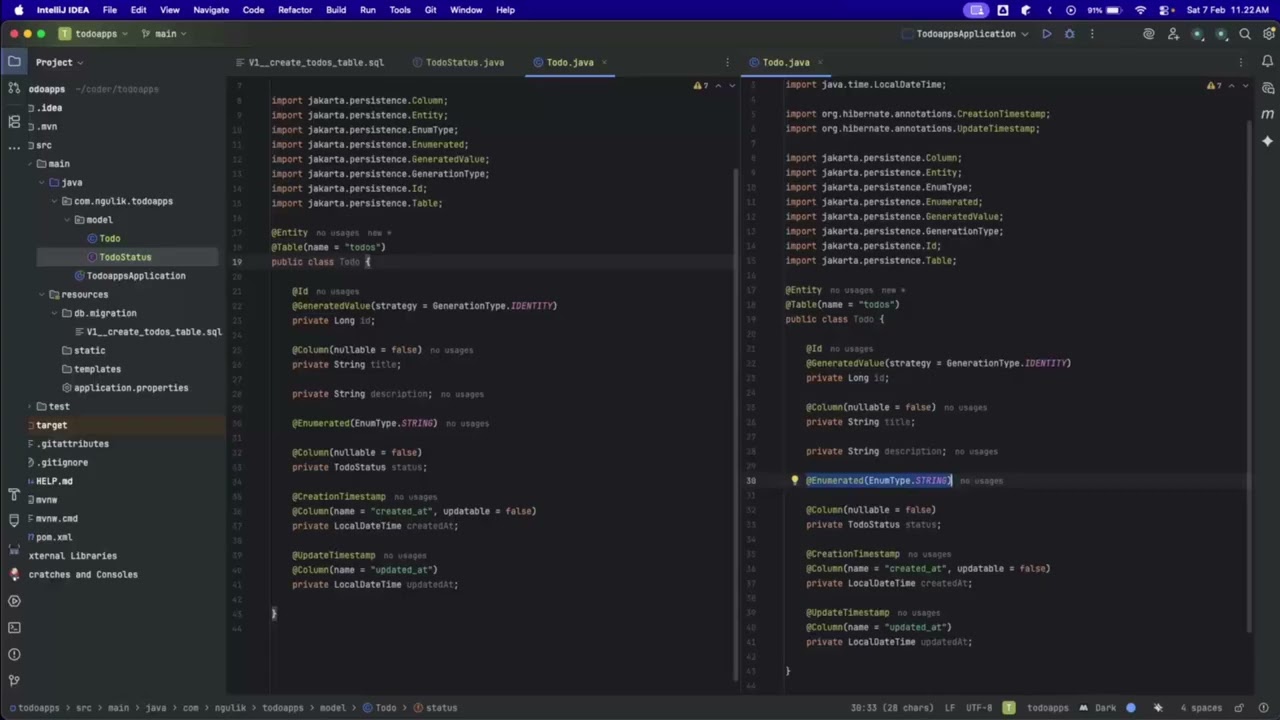This screenshot has height=720, width=1280.
Task: Select TodoappsApplication in project tree
Action: click(x=136, y=276)
